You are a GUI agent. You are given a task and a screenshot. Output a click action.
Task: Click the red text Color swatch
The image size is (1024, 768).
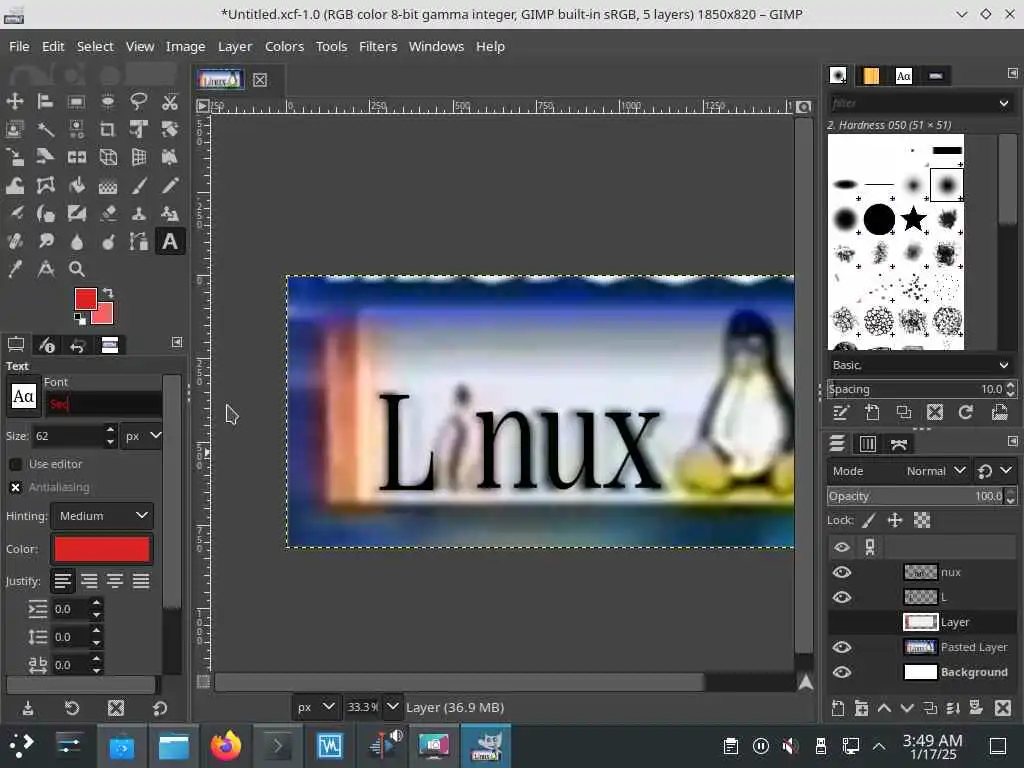click(102, 549)
